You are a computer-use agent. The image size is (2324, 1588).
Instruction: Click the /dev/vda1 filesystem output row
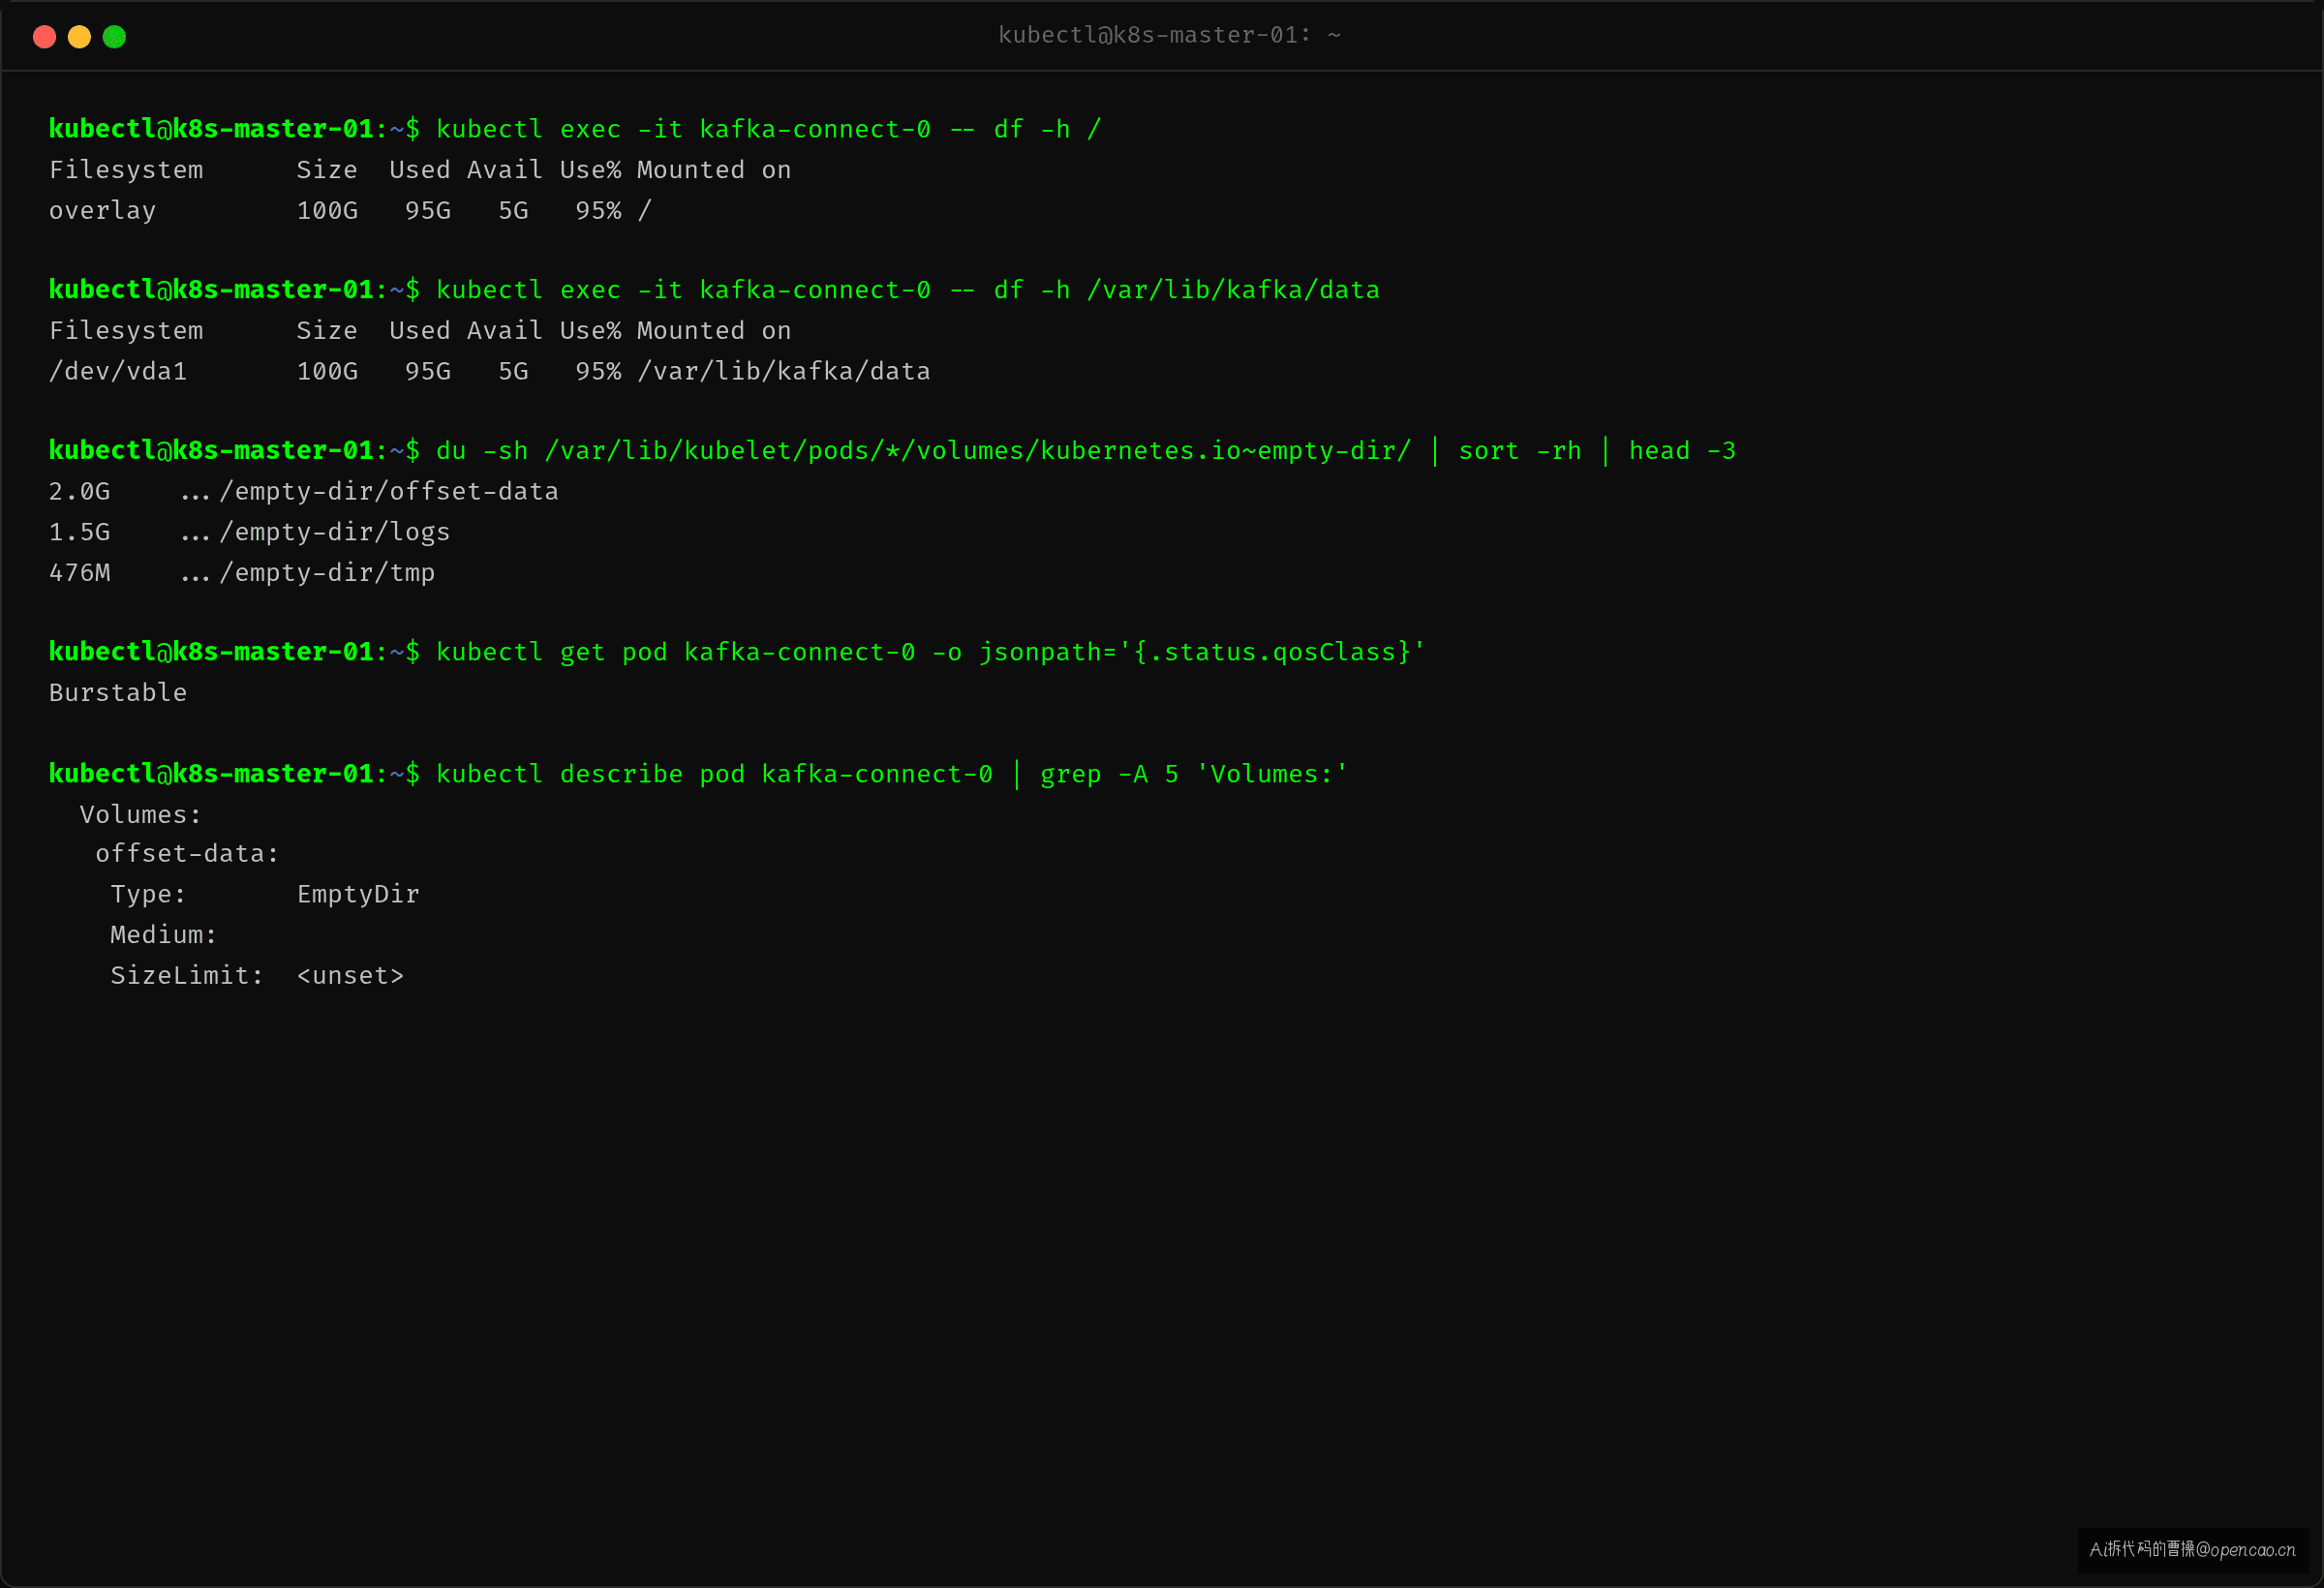[489, 371]
